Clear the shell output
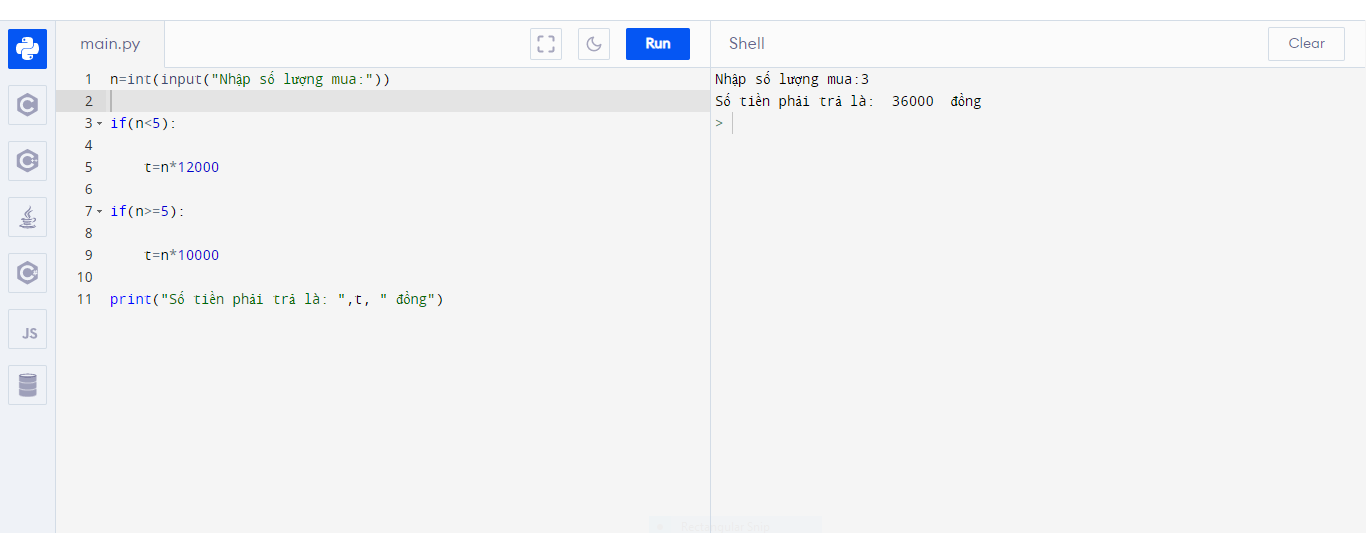Screen dimensions: 1366x533 [x=1306, y=44]
